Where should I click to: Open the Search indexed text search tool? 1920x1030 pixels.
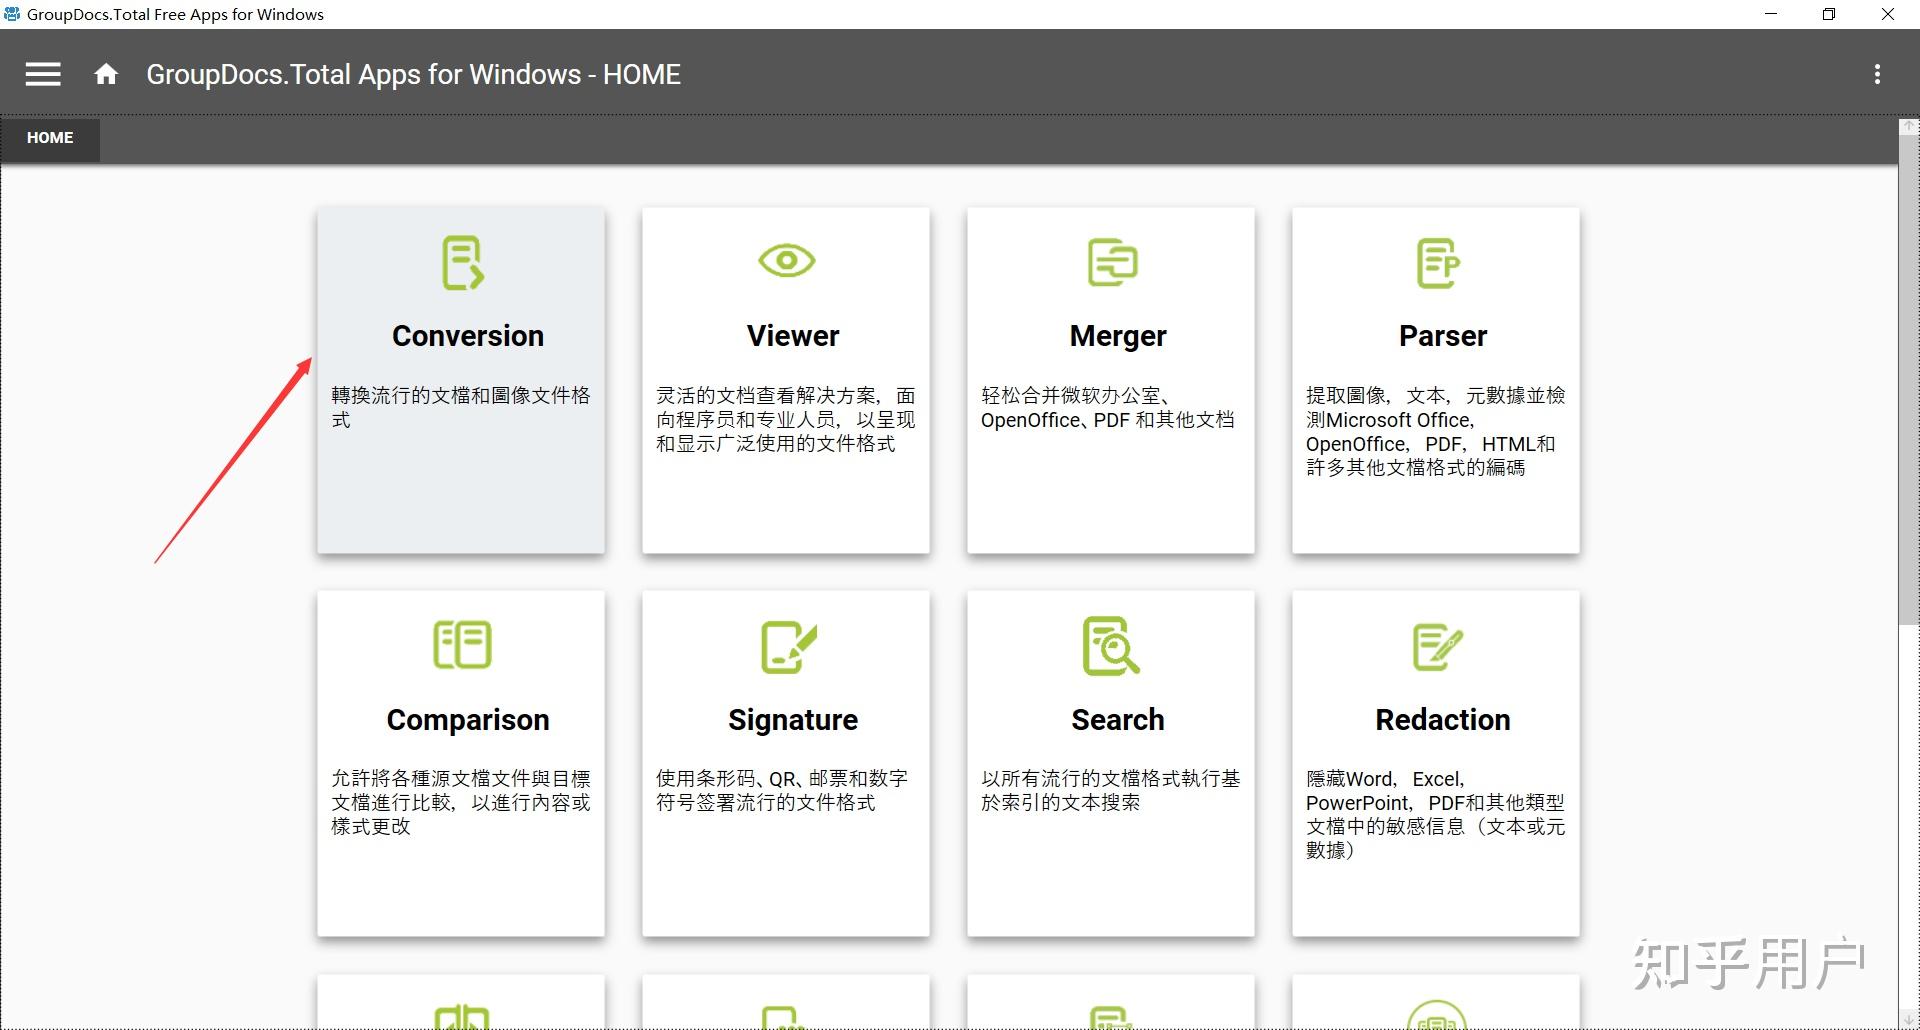[1110, 763]
